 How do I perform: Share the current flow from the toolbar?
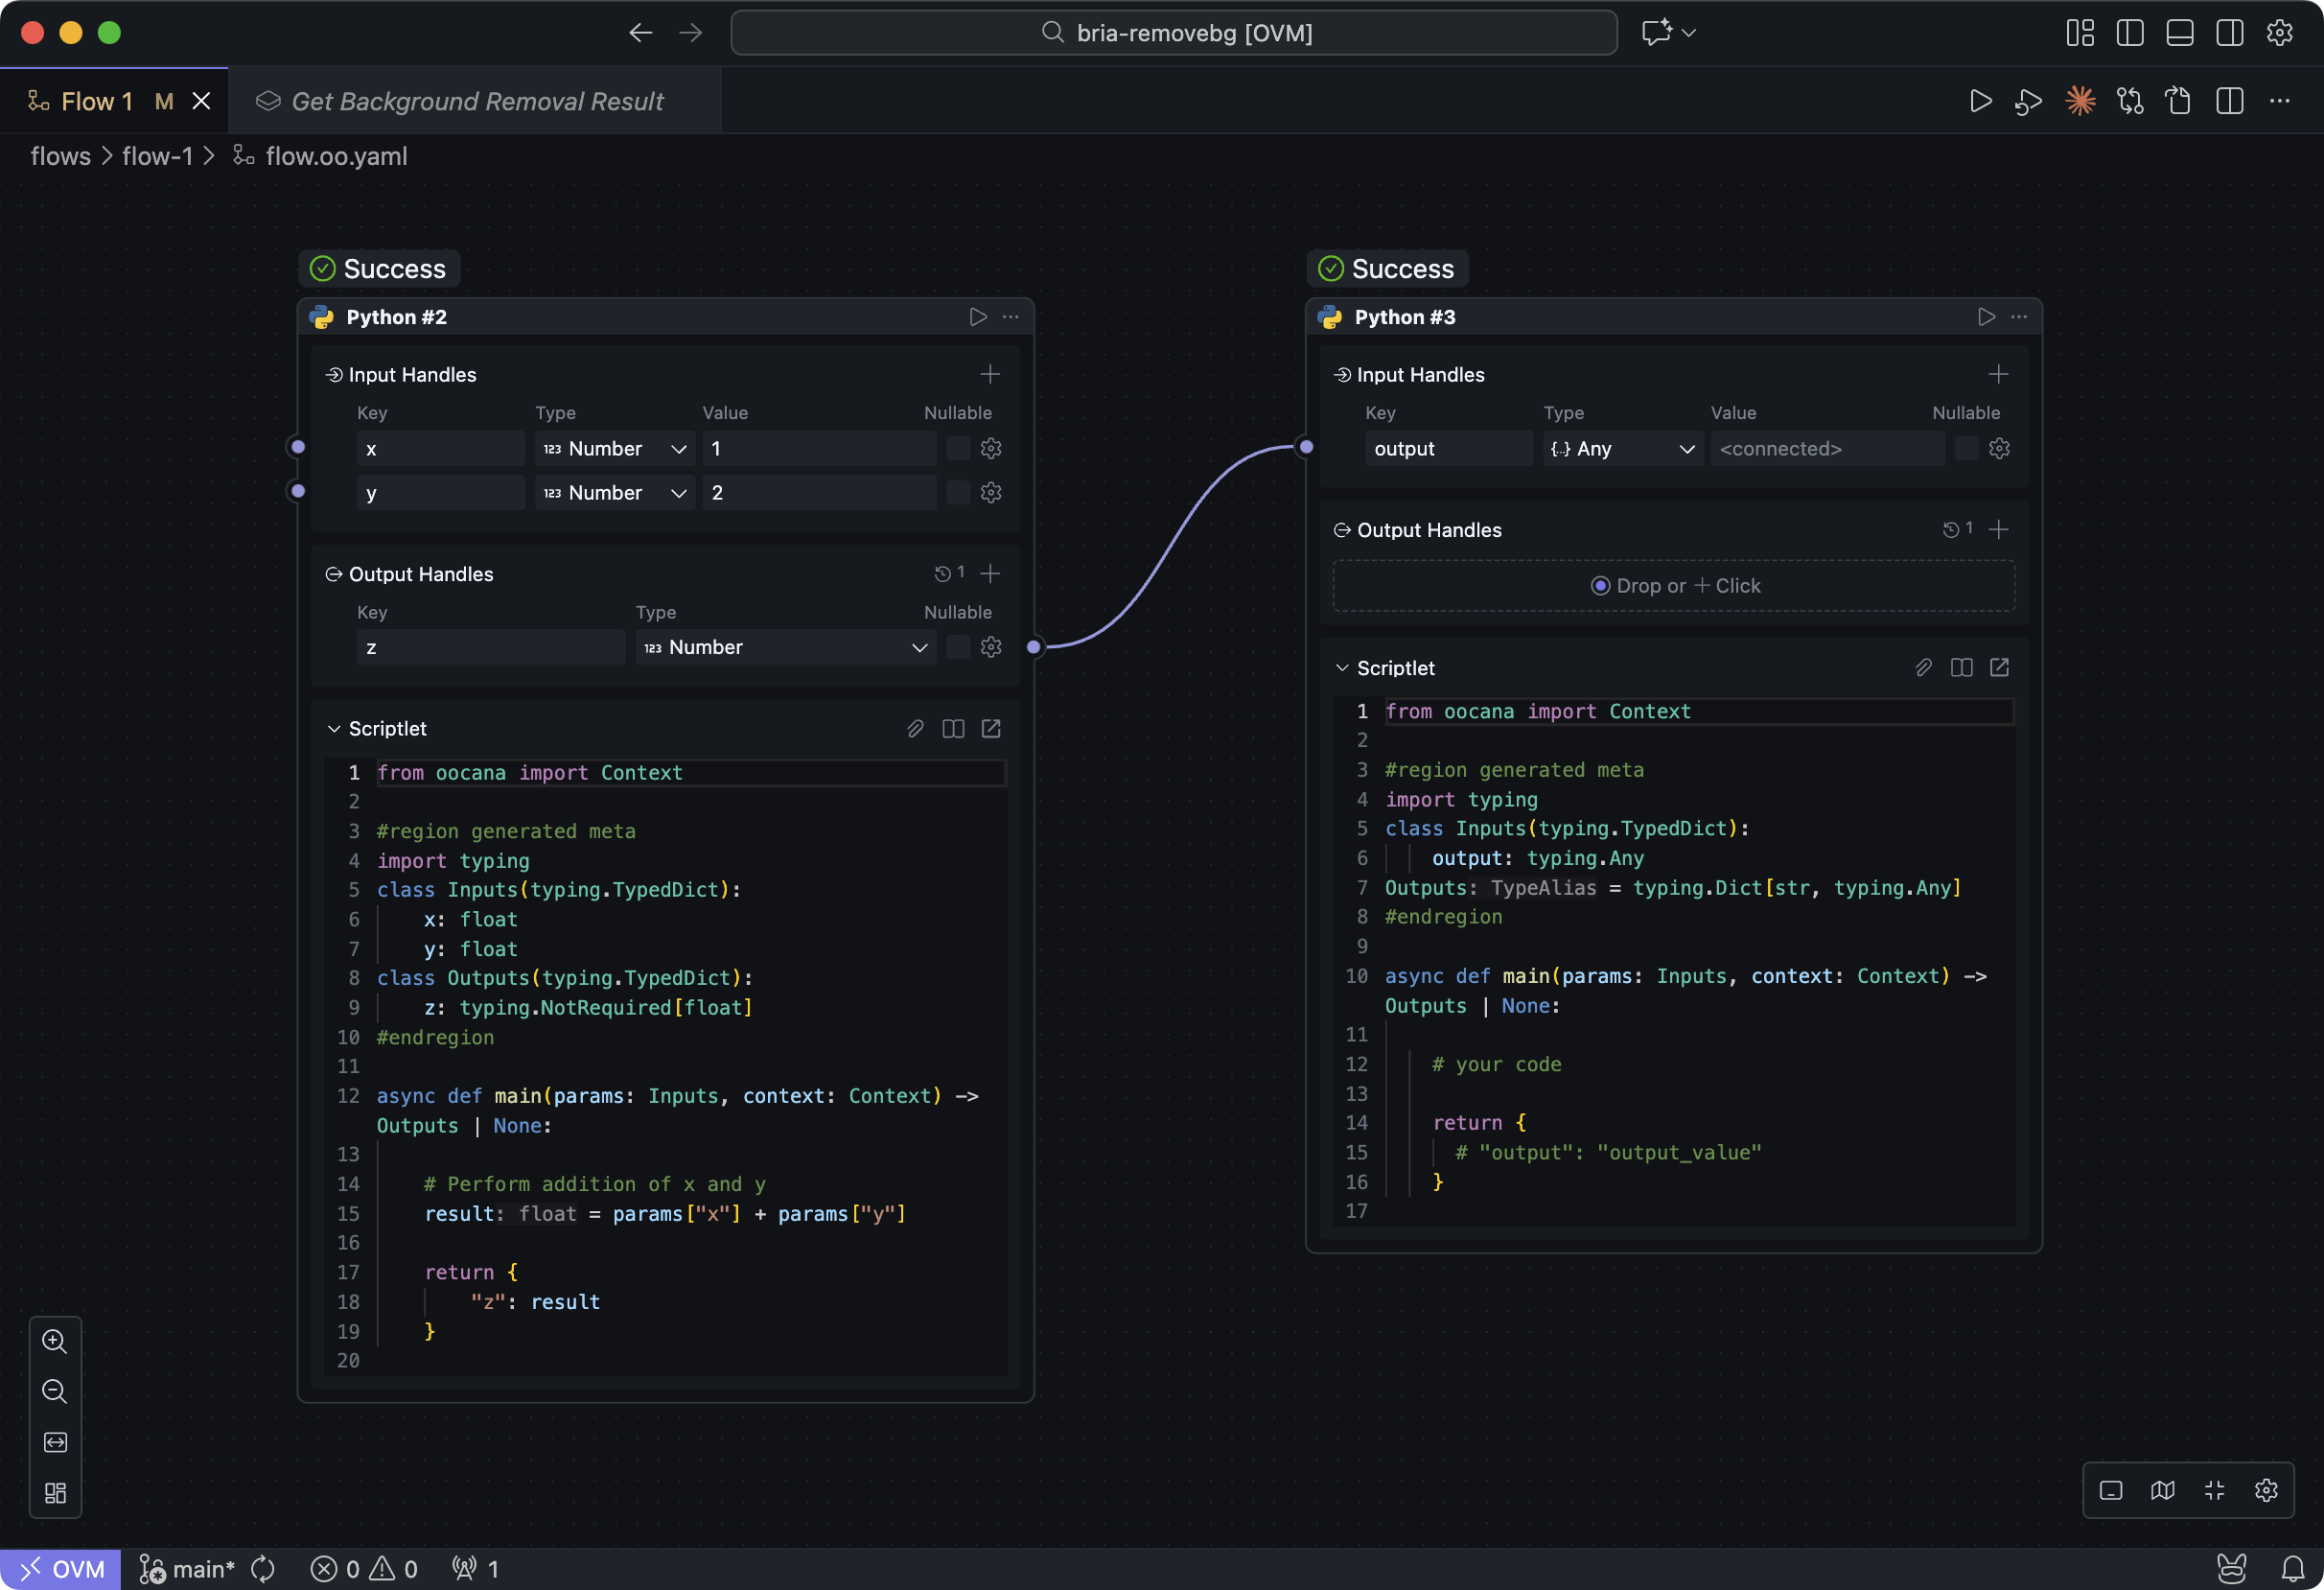coord(2179,100)
